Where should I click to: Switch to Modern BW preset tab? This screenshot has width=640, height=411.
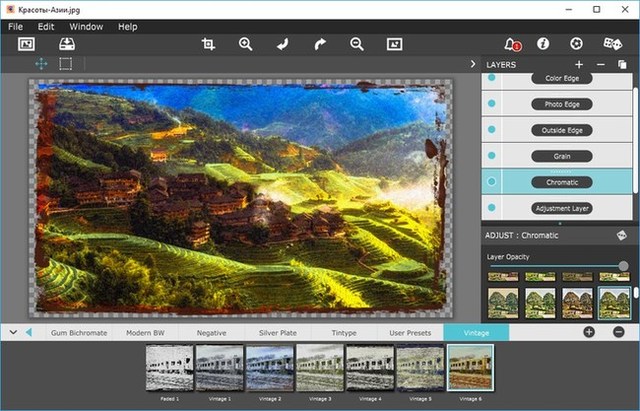[x=145, y=333]
